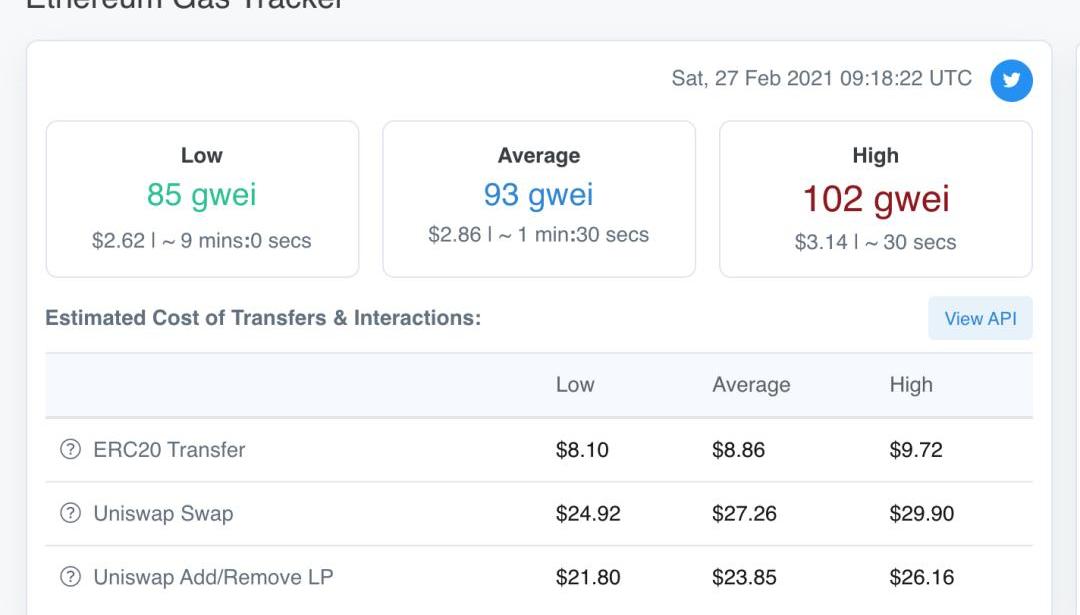Click the High column header
Image resolution: width=1080 pixels, height=615 pixels.
pyautogui.click(x=911, y=385)
